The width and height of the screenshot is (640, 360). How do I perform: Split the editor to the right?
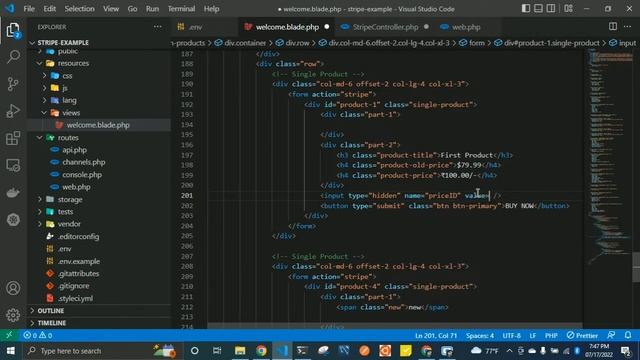(x=613, y=27)
